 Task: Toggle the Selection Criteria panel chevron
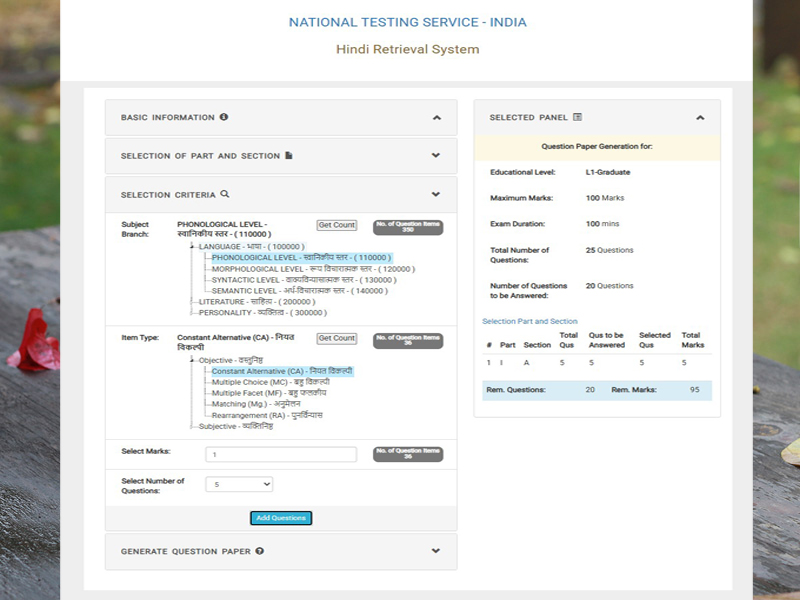pos(436,194)
